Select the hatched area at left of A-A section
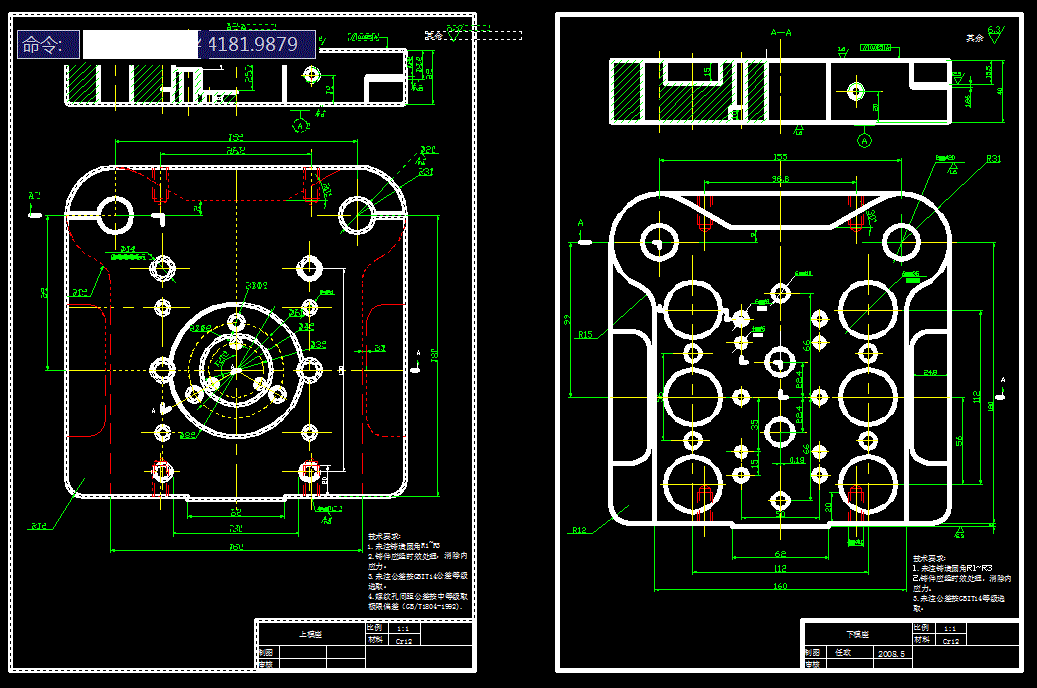Screen dimensions: 1037x688 tap(626, 91)
